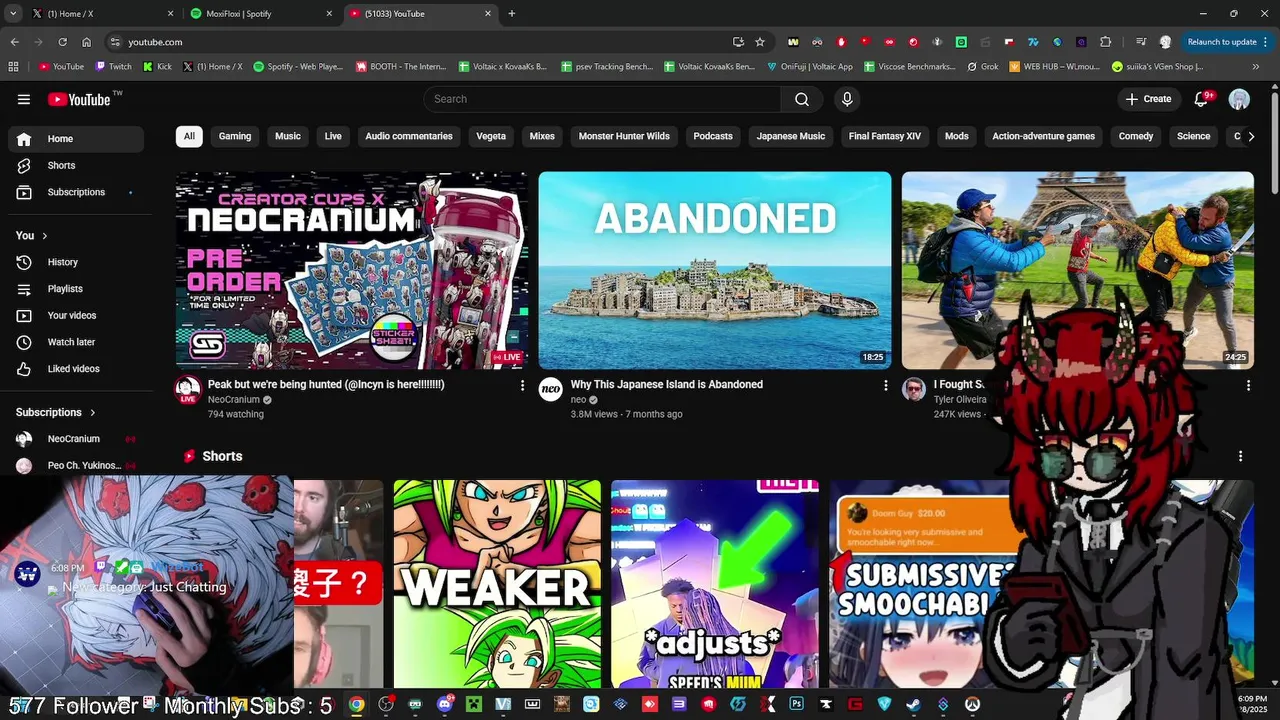Screen dimensions: 1280x720
Task: Open Photoshop from the taskbar
Action: click(796, 705)
